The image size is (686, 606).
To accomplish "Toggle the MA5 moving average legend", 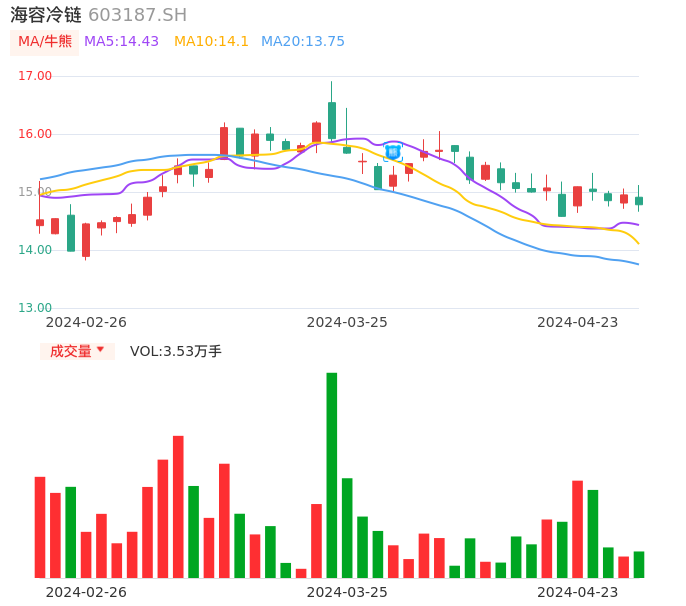I will pos(121,42).
